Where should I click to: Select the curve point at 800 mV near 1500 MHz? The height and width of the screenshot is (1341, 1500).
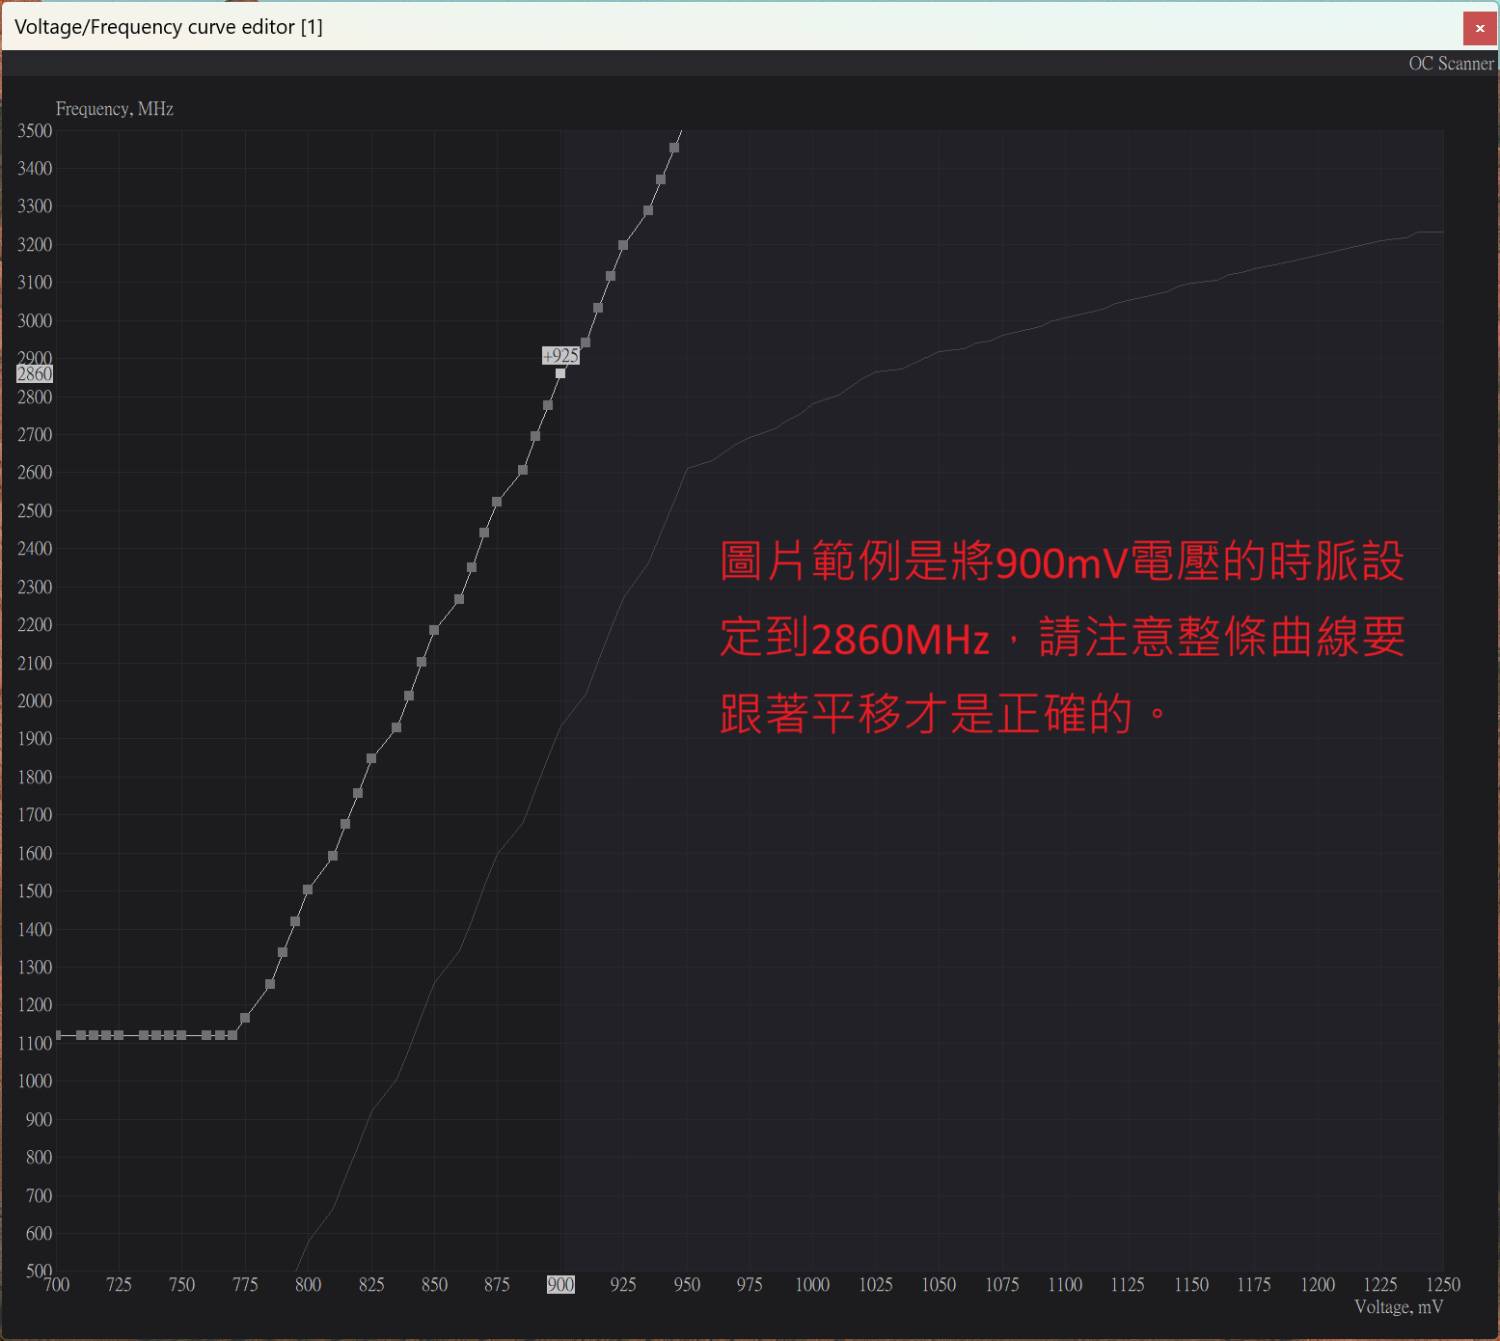(x=308, y=890)
